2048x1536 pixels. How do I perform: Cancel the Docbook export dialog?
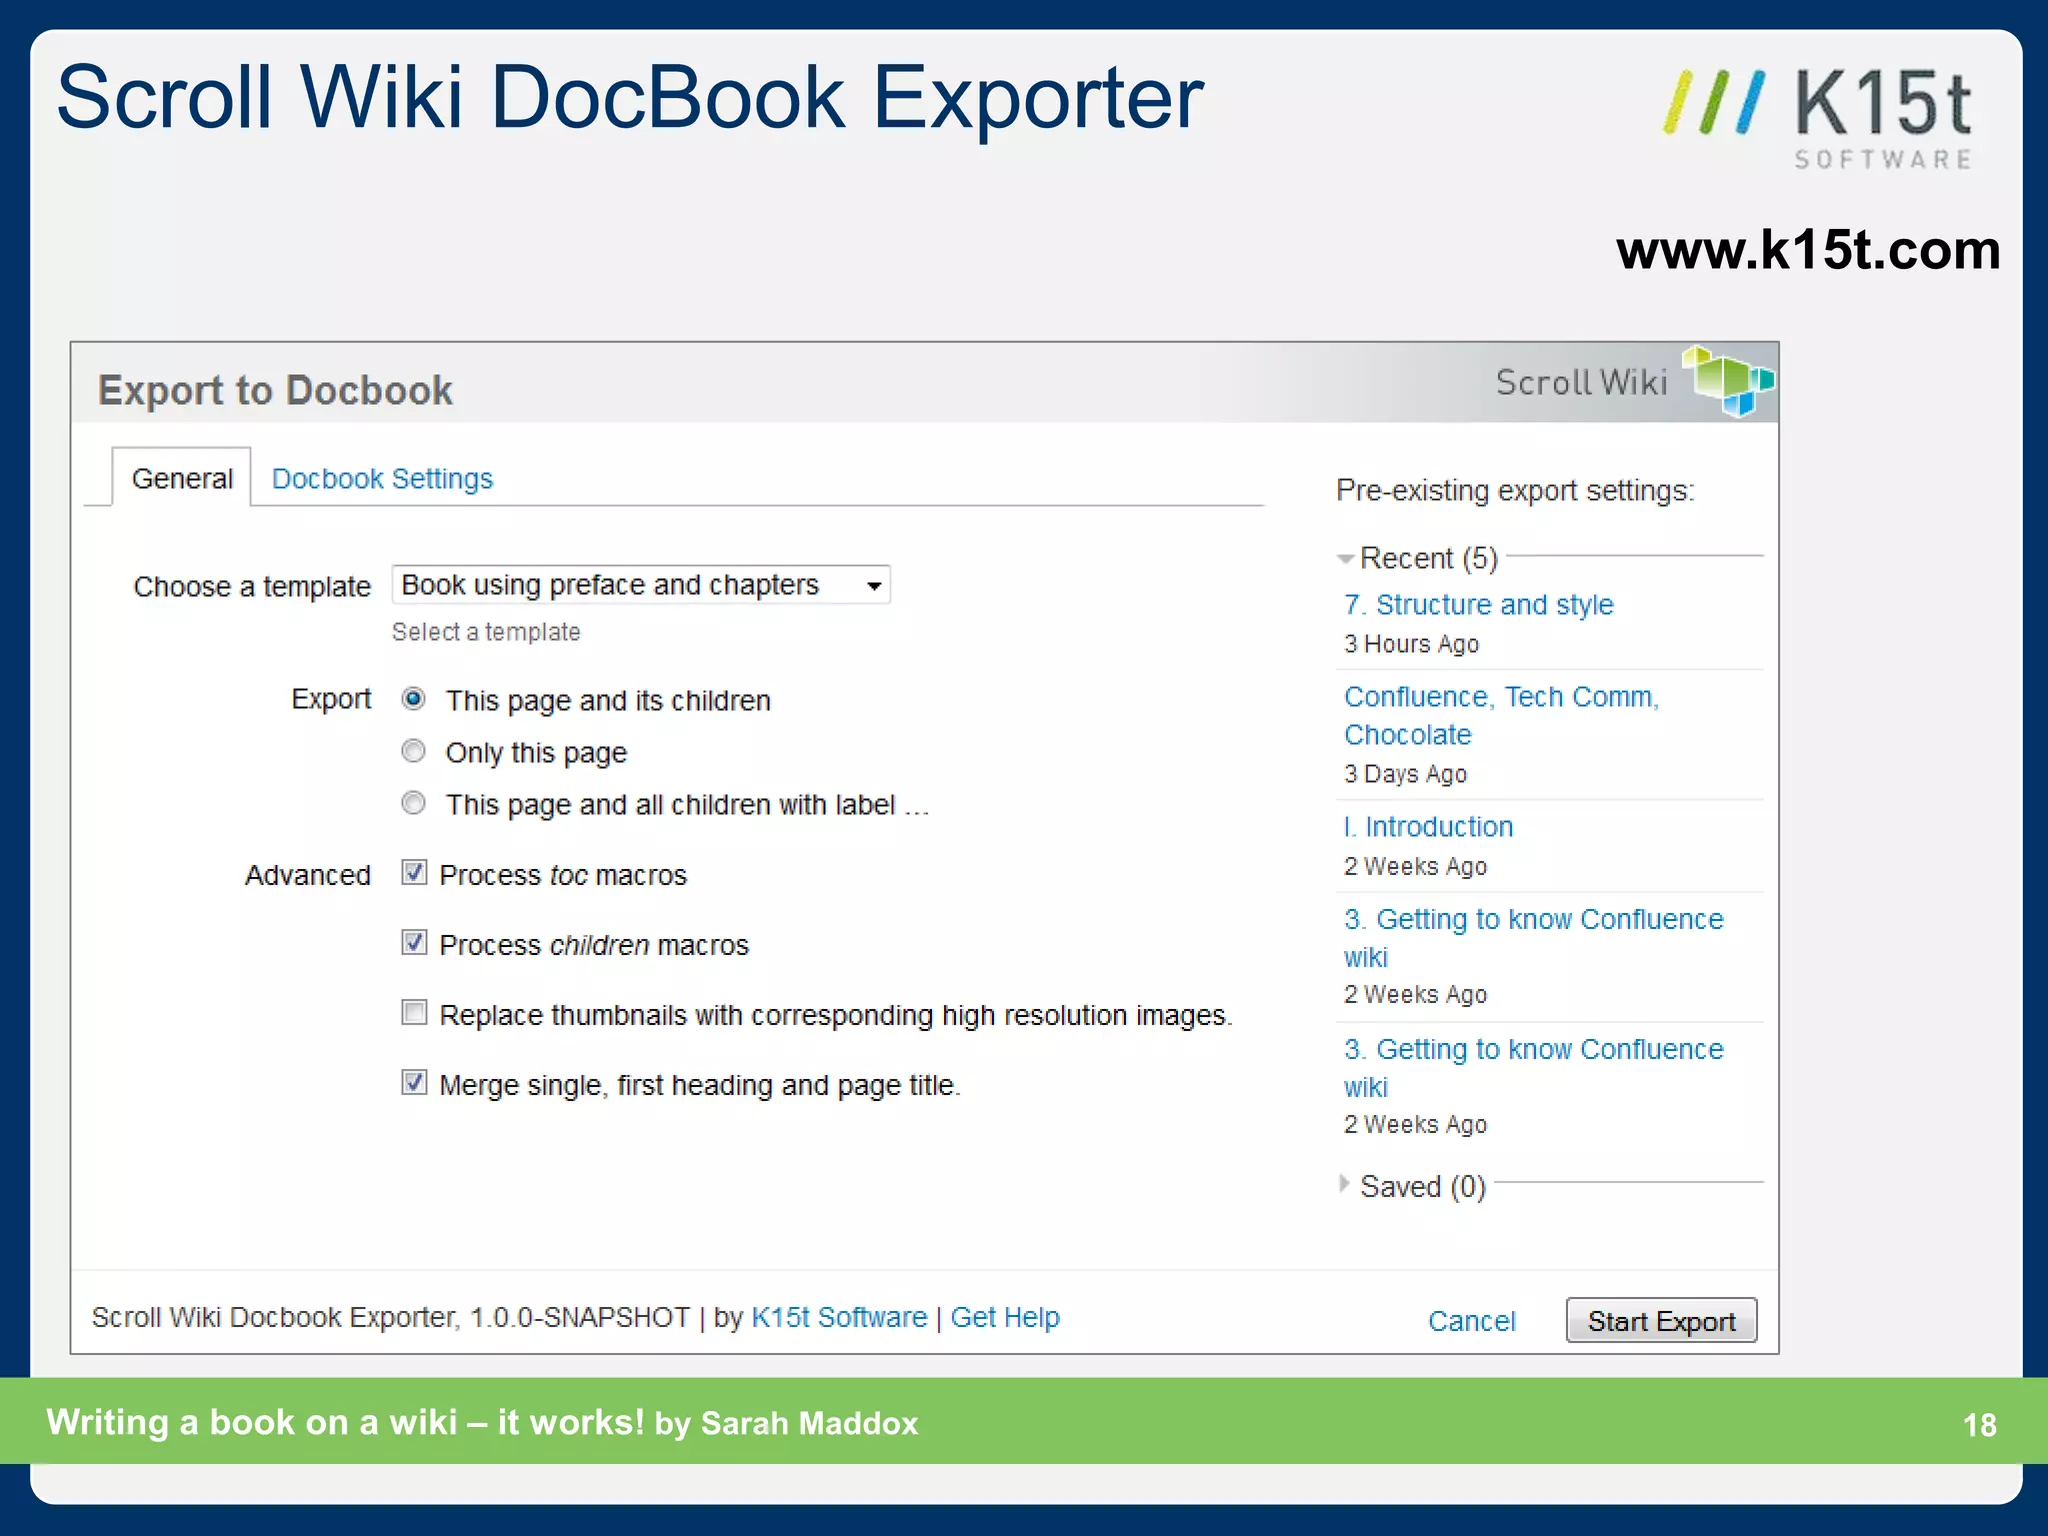coord(1471,1321)
